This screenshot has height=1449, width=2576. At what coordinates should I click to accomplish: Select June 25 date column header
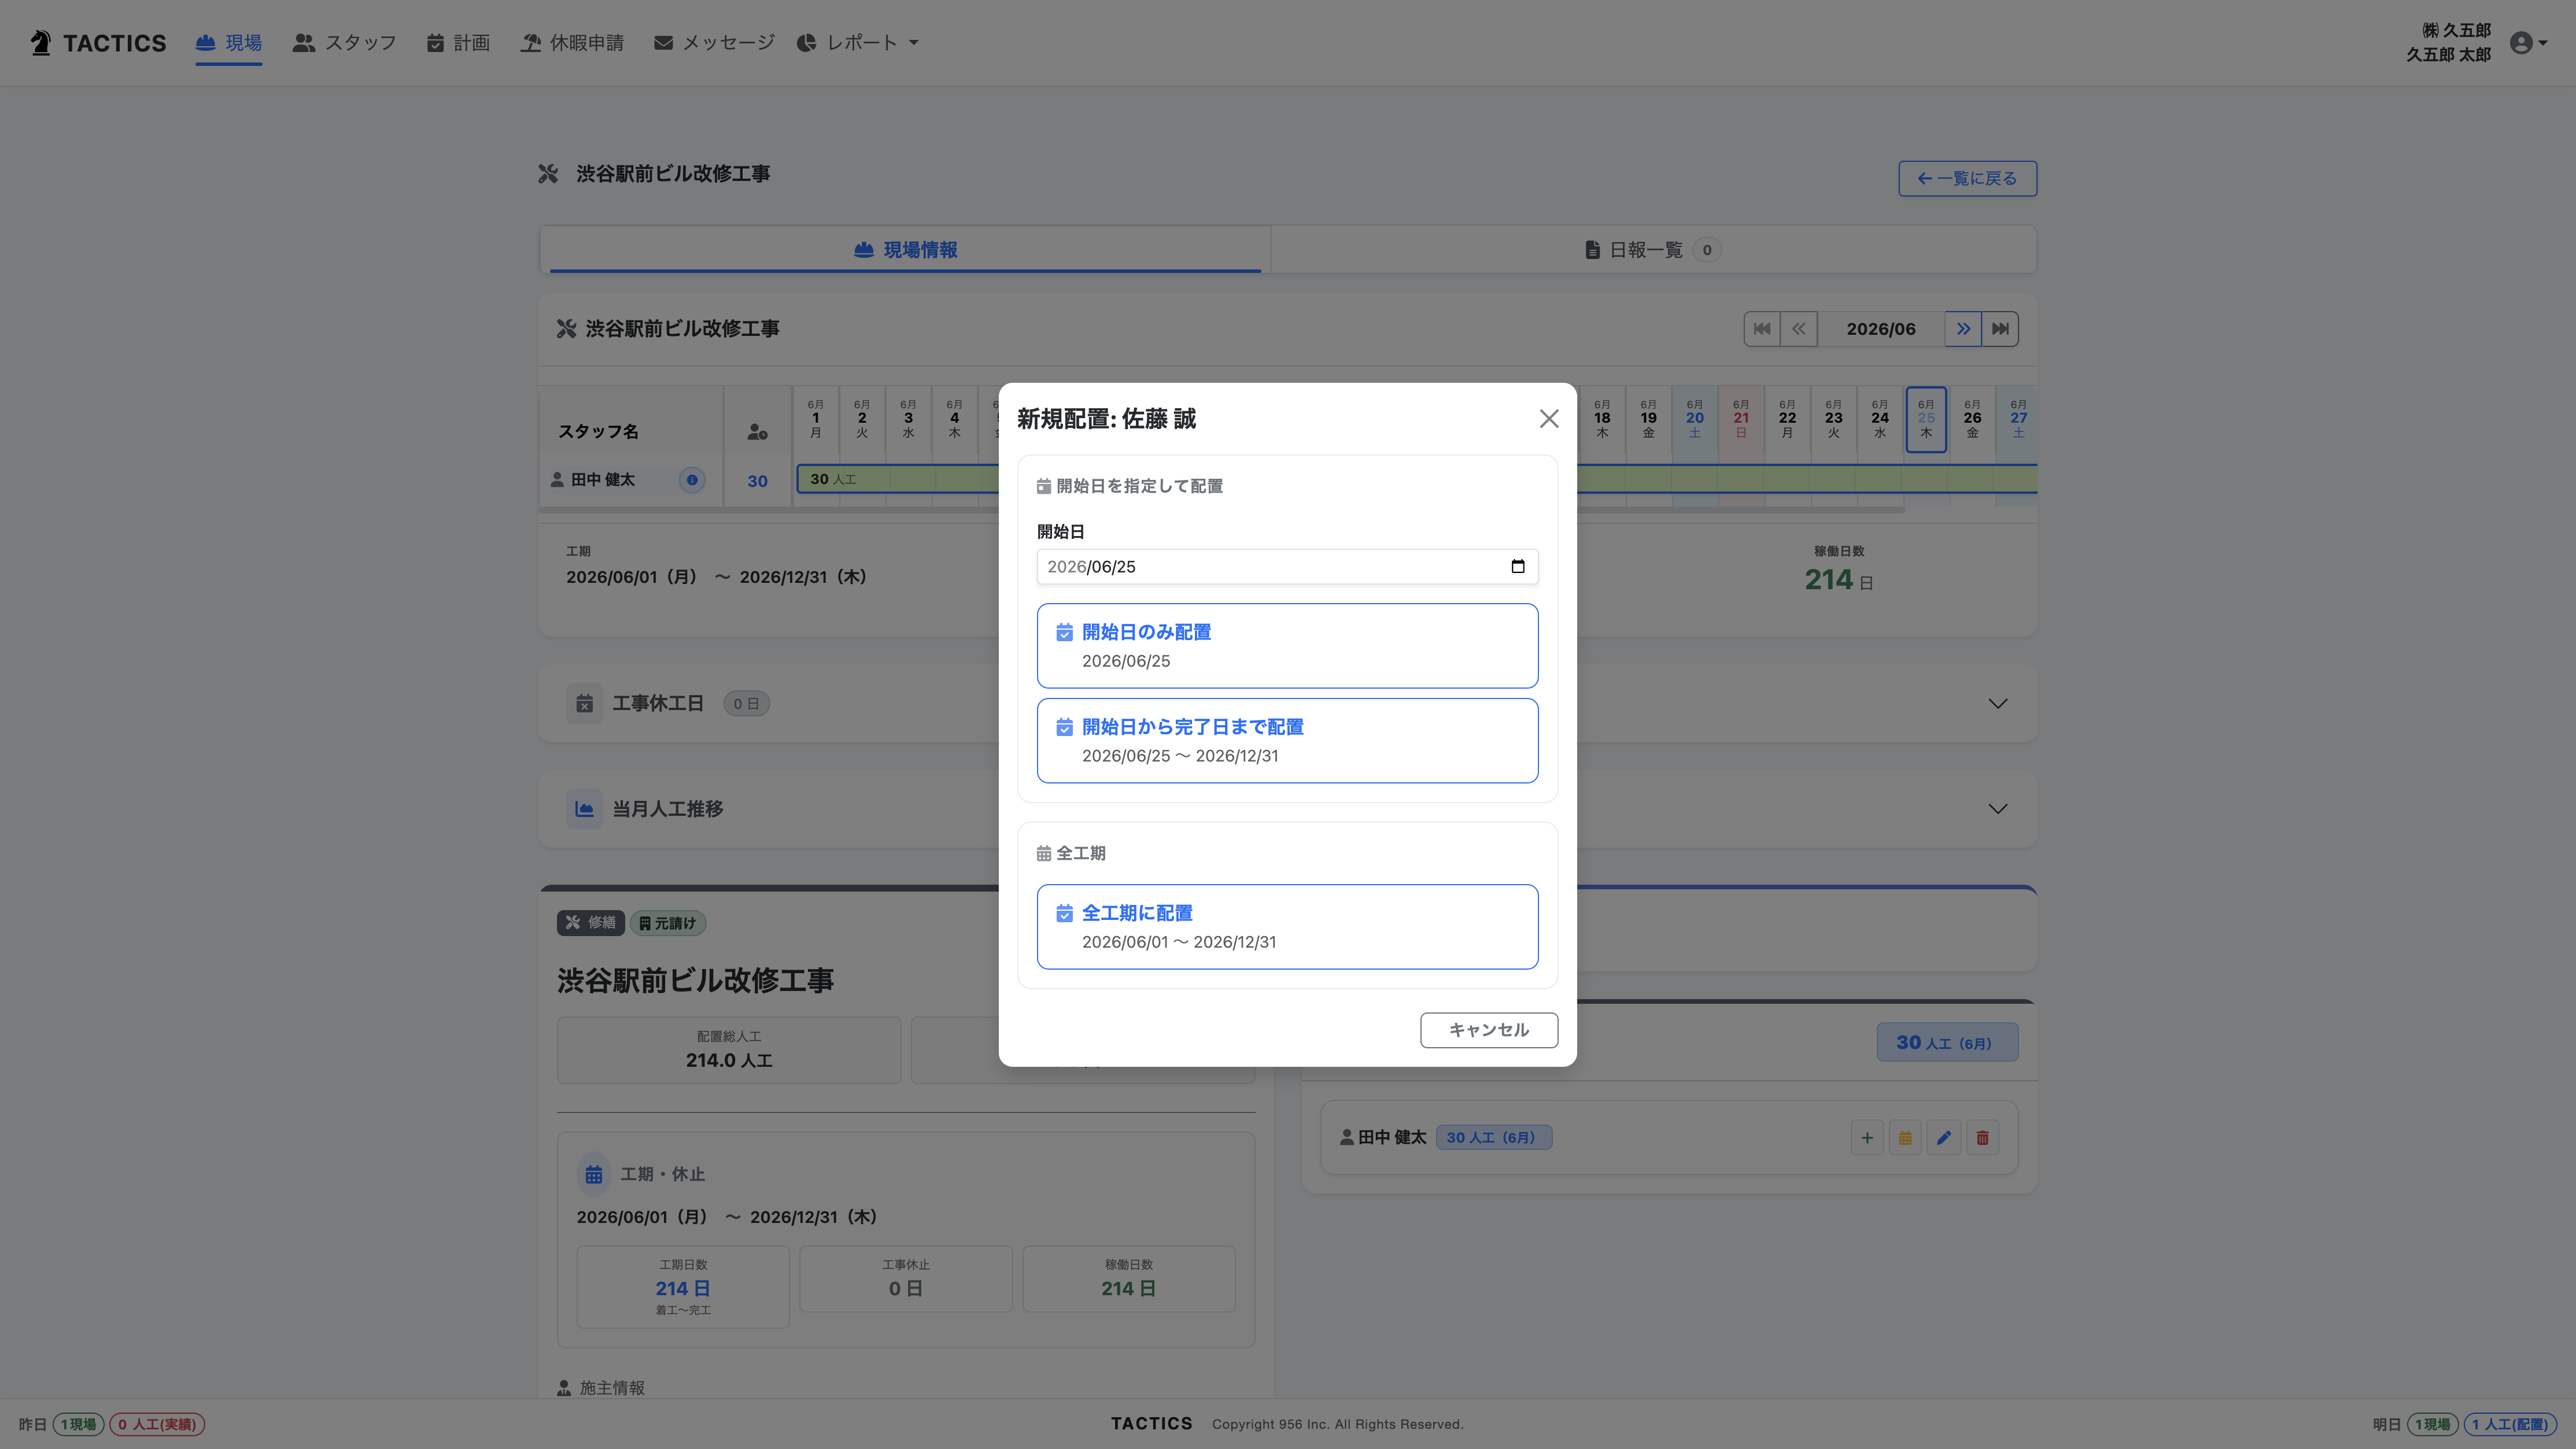tap(1925, 419)
